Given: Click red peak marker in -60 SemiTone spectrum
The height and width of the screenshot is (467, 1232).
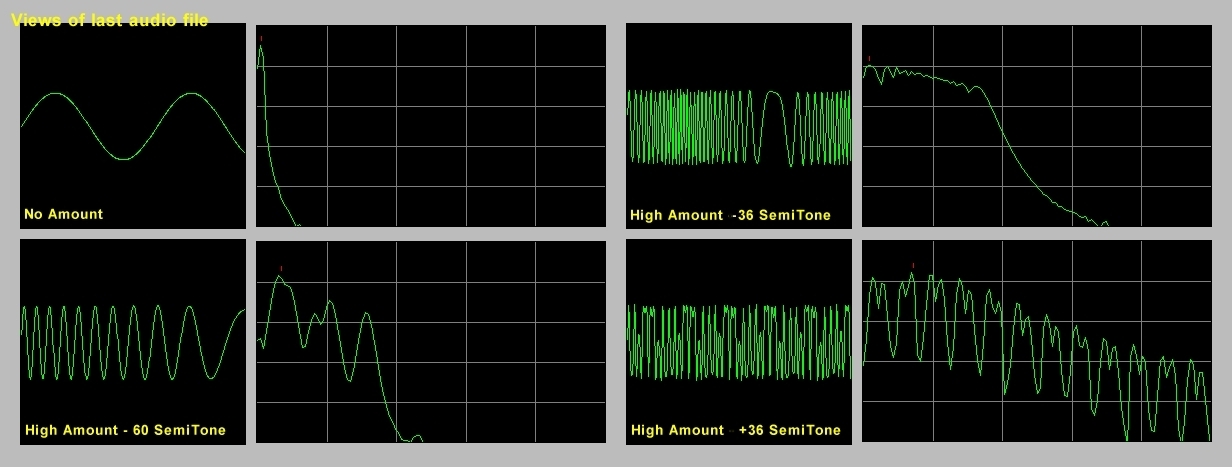Looking at the screenshot, I should (281, 268).
